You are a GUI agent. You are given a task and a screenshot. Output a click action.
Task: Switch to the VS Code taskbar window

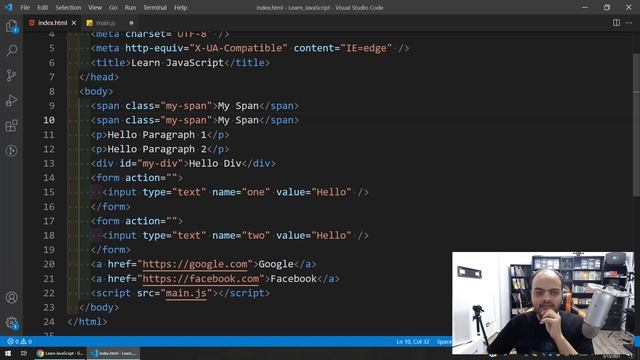point(114,353)
